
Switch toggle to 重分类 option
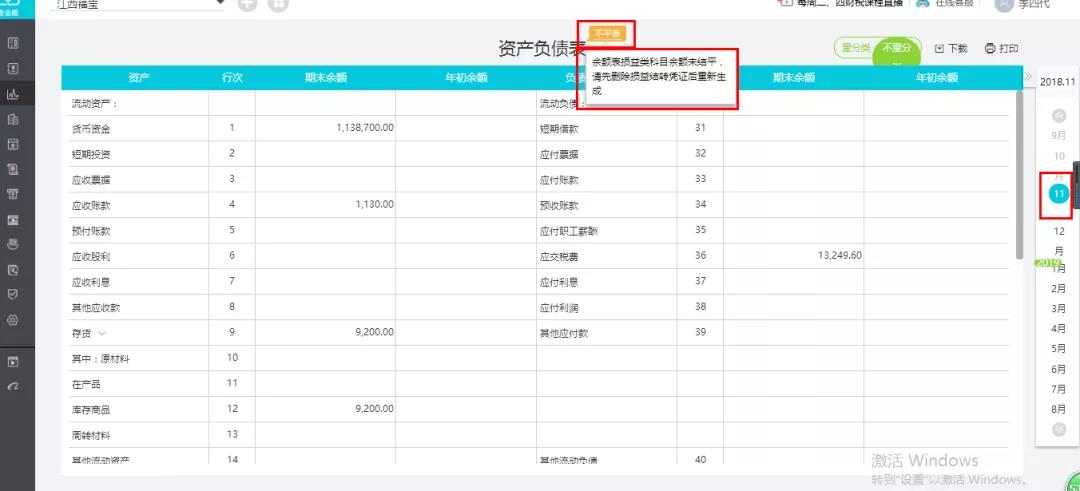point(856,48)
